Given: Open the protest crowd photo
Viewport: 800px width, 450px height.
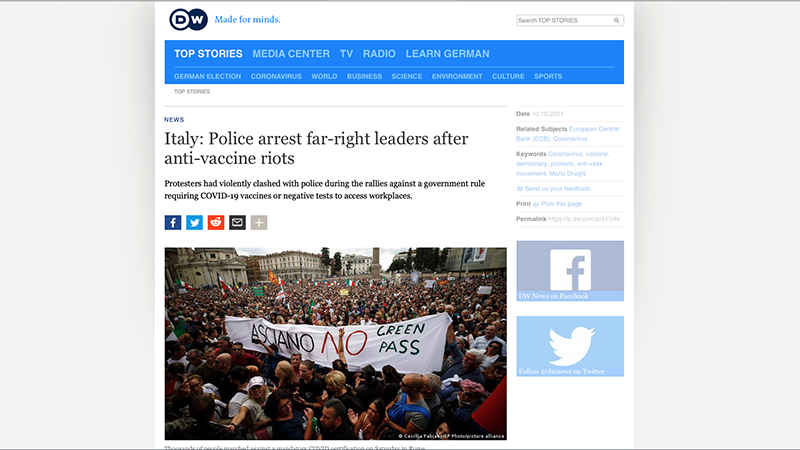Looking at the screenshot, I should coord(335,343).
